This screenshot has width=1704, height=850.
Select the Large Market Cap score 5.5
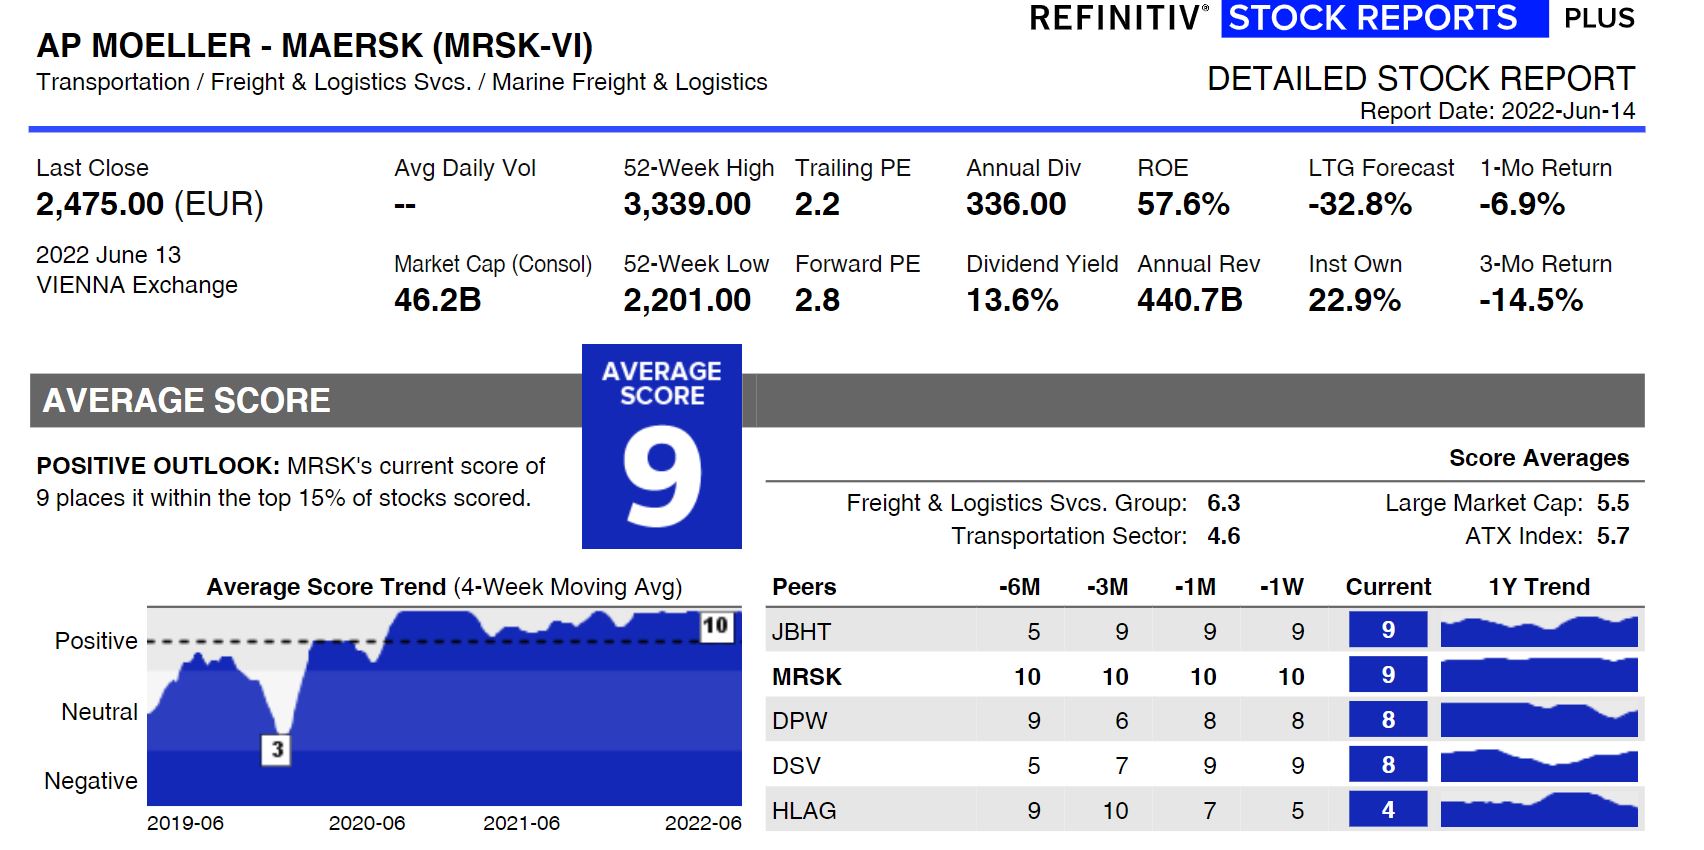pos(1613,503)
